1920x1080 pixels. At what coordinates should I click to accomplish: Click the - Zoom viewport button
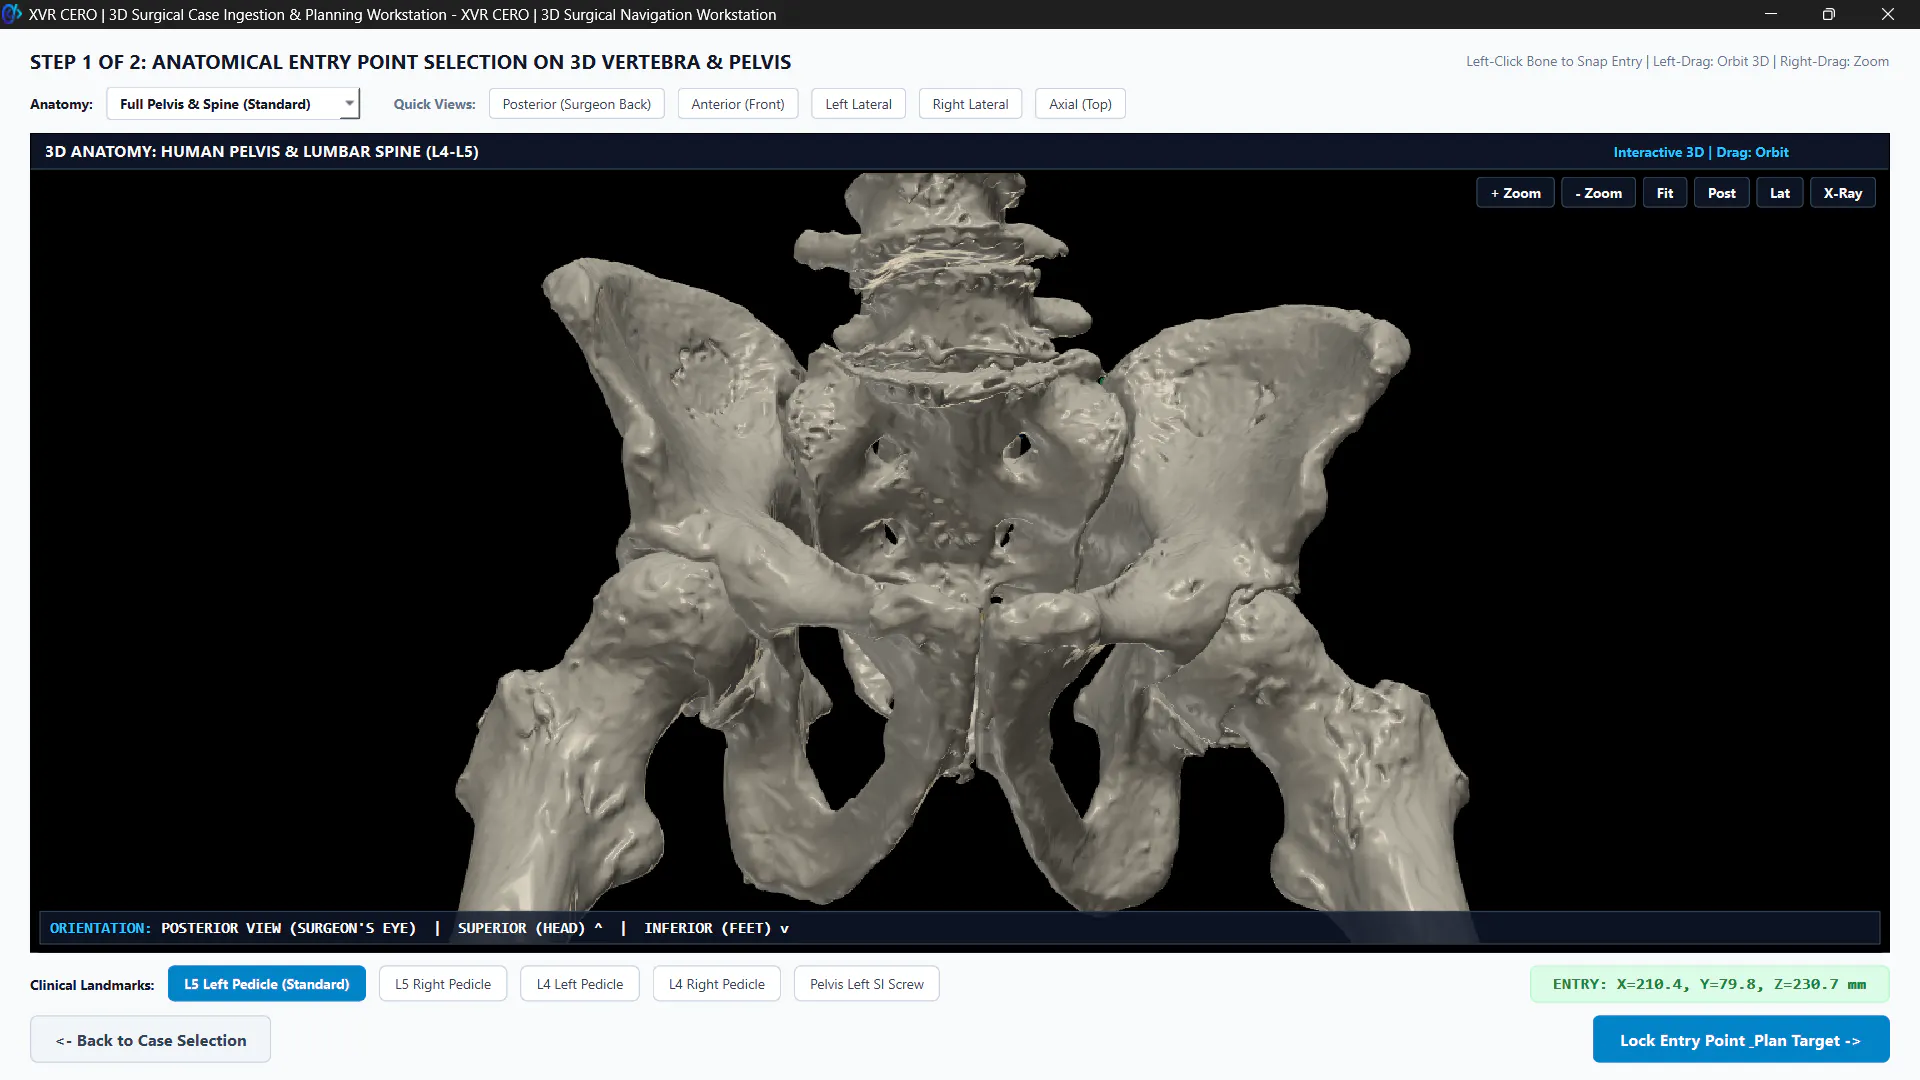tap(1598, 193)
